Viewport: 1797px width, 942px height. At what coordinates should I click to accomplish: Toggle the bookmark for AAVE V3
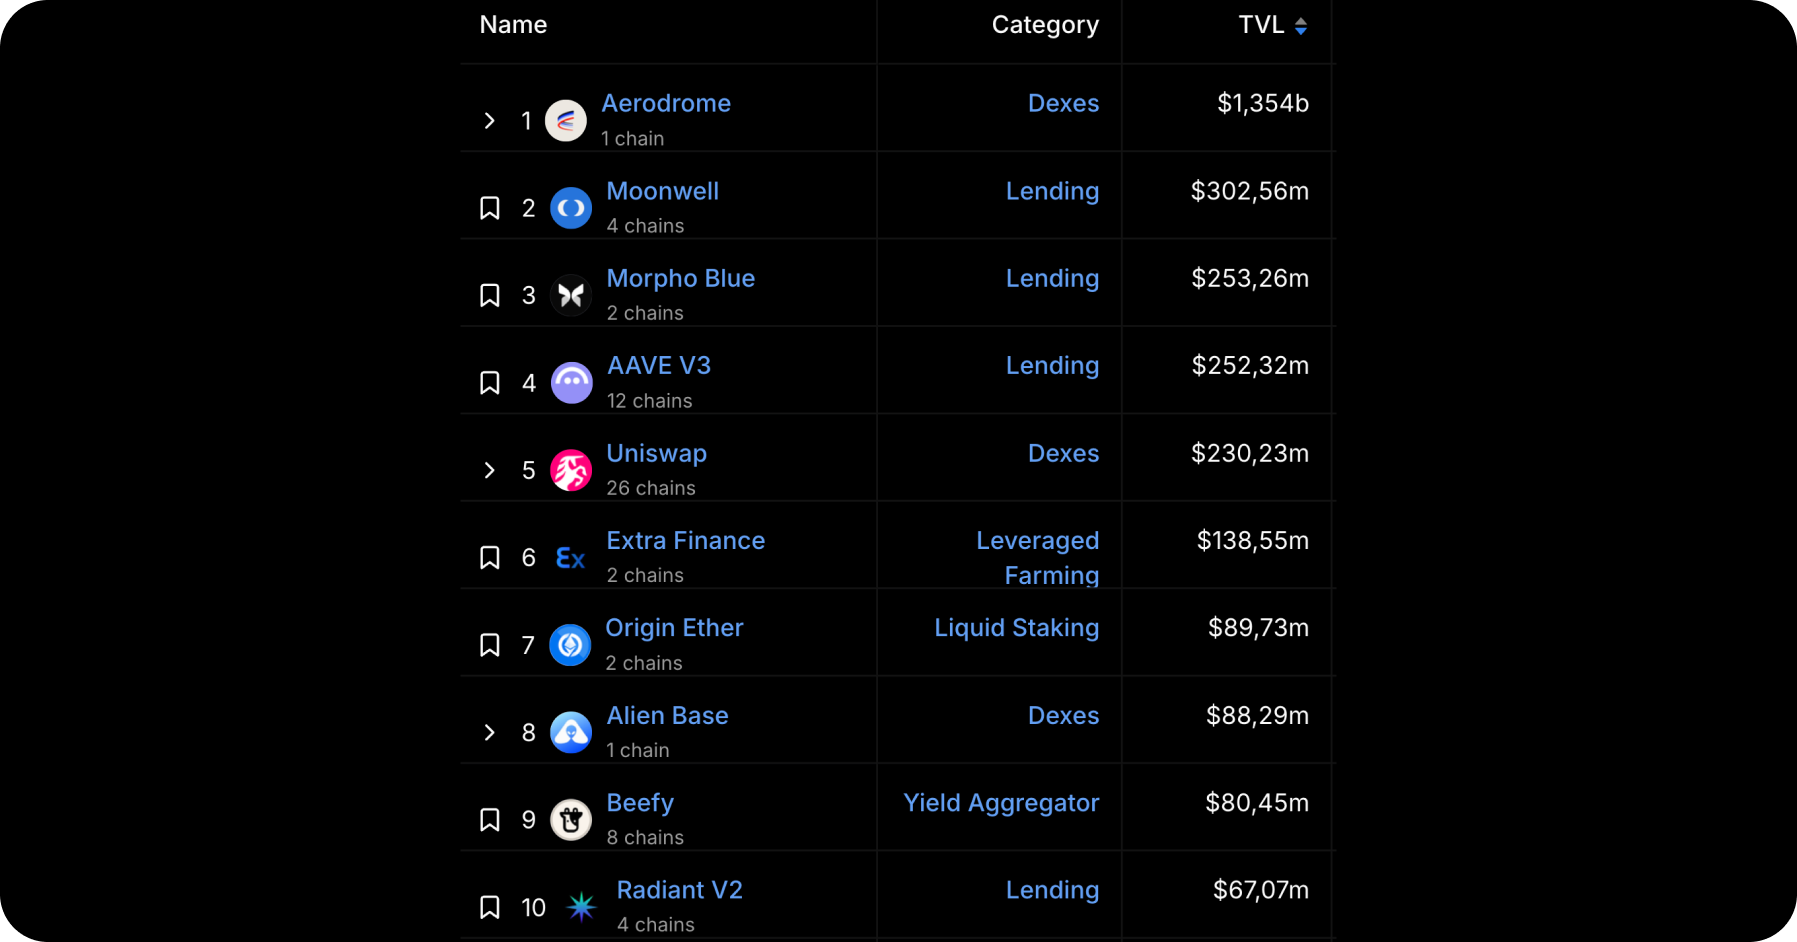(x=490, y=383)
